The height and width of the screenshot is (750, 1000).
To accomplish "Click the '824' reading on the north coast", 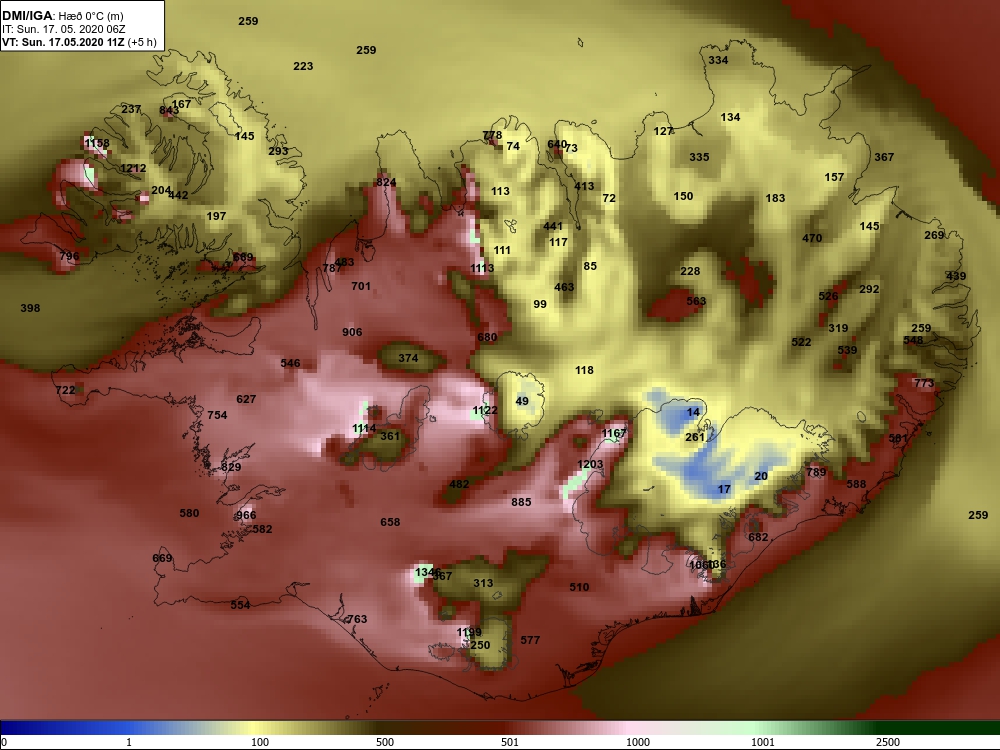I will [x=386, y=182].
